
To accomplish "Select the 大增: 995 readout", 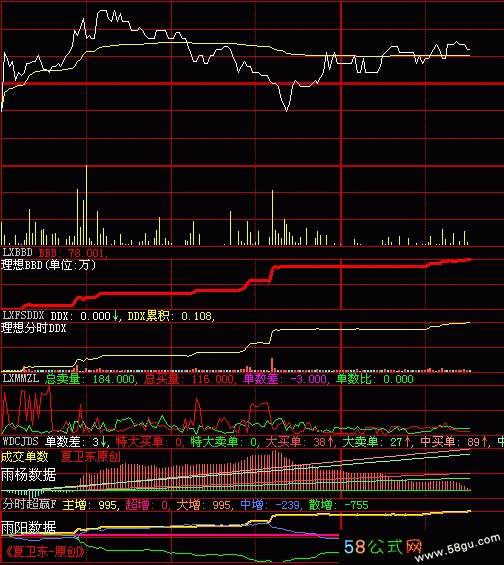I will coord(204,504).
